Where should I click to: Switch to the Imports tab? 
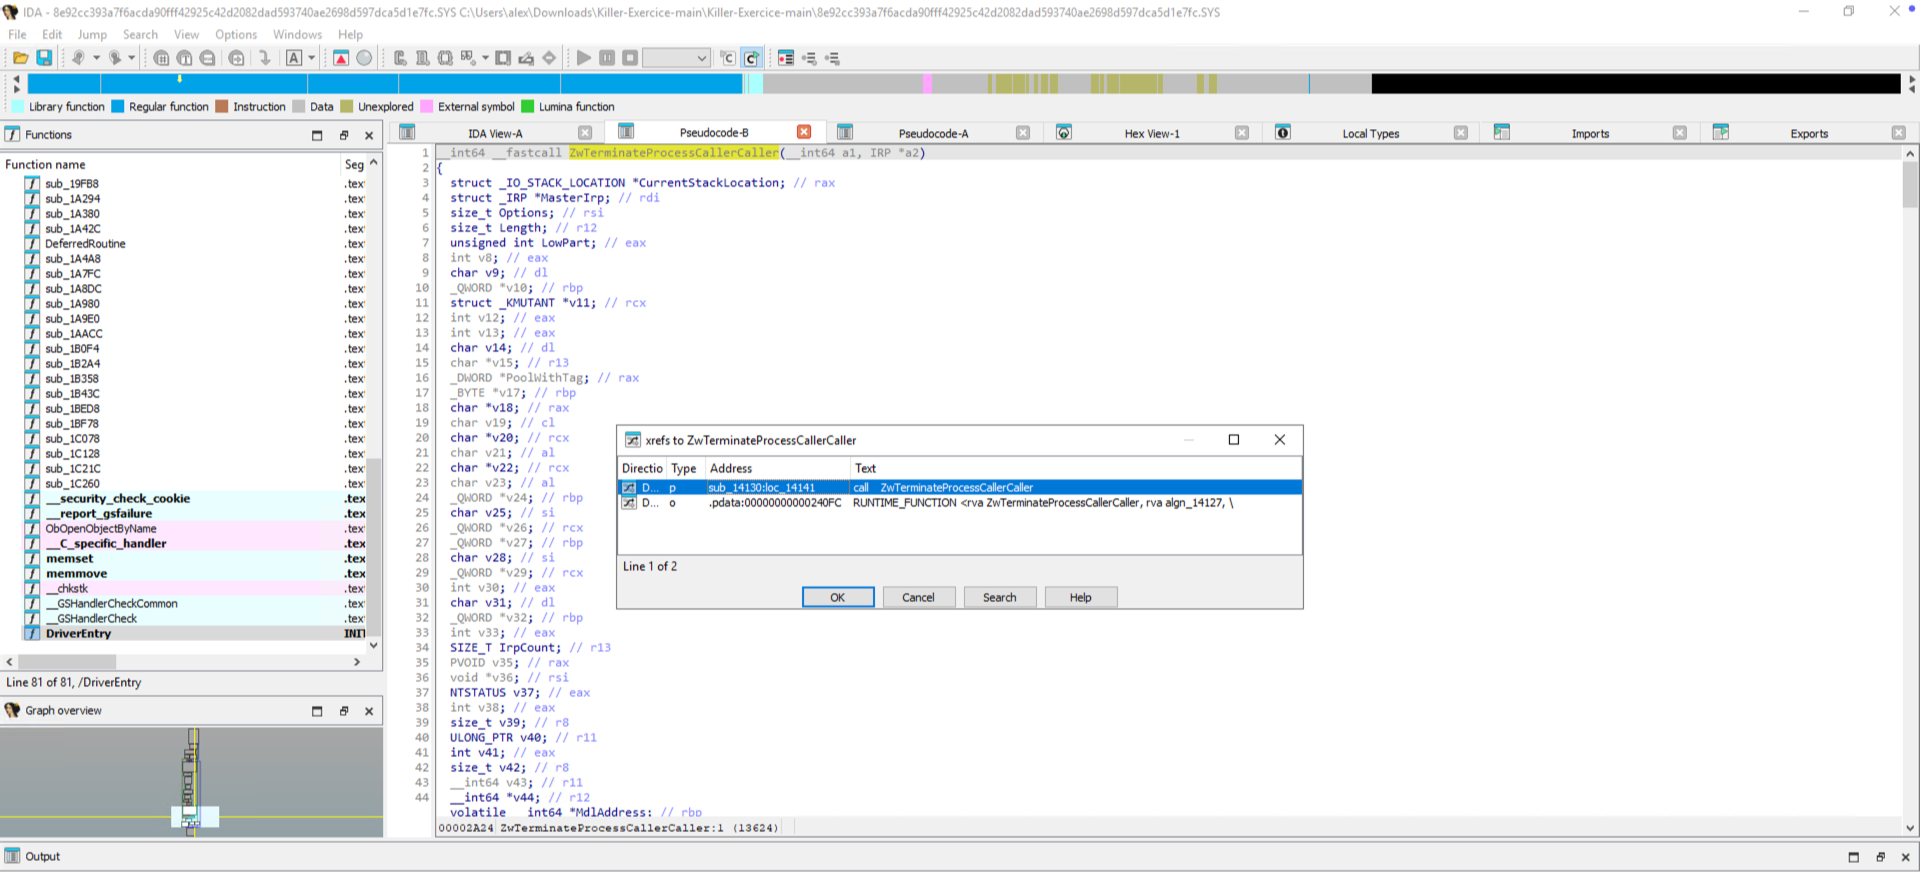point(1590,133)
